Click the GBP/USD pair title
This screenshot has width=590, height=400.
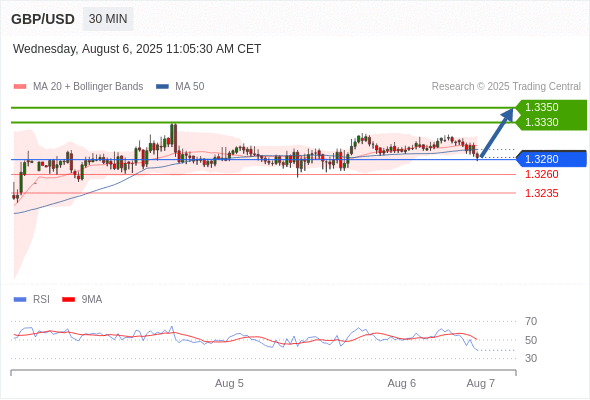tap(43, 19)
